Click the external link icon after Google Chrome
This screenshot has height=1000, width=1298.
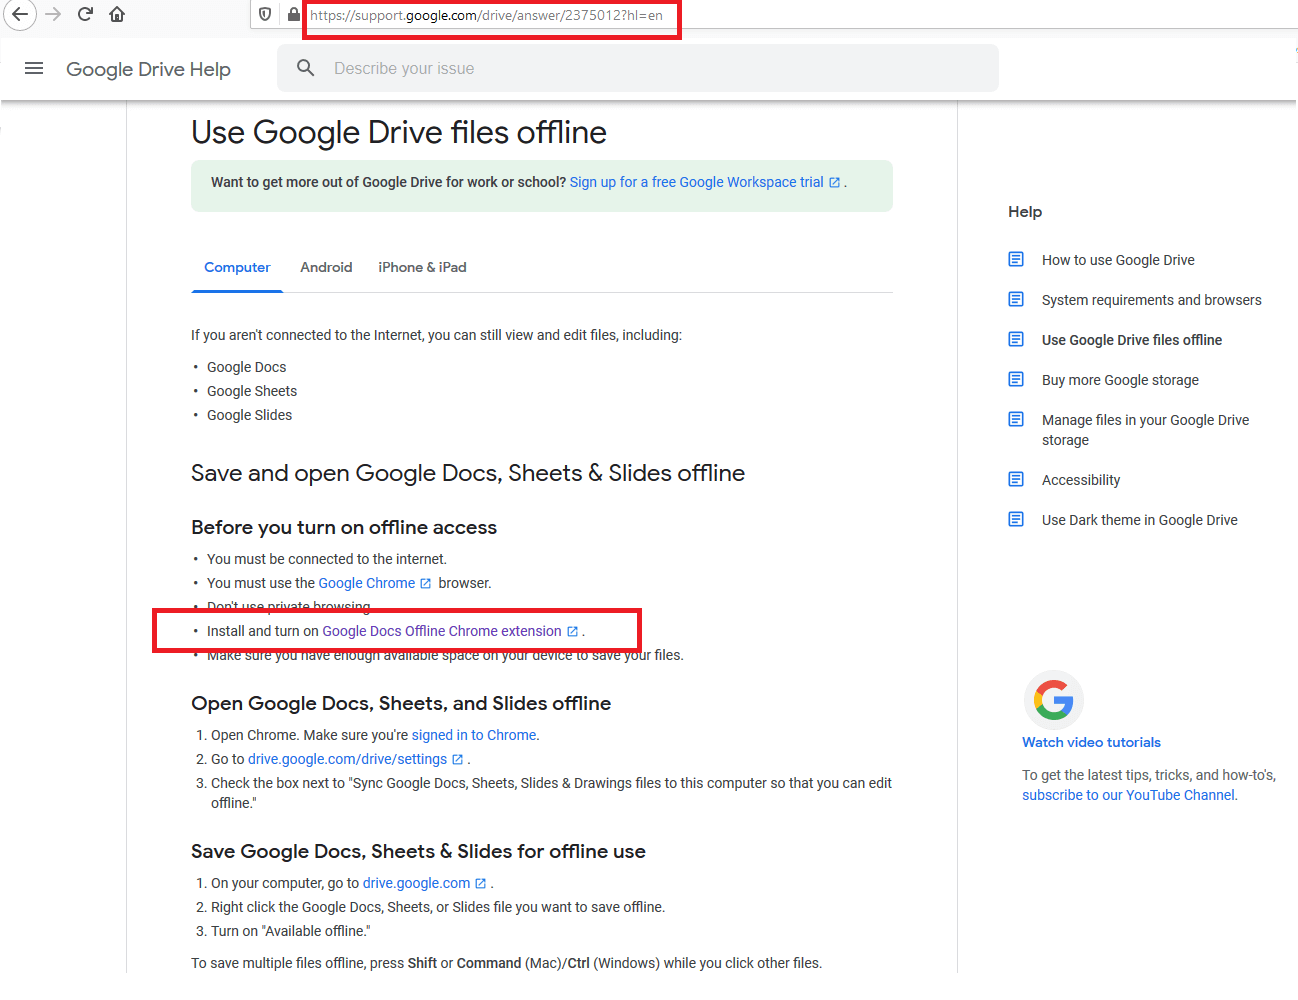click(x=425, y=583)
